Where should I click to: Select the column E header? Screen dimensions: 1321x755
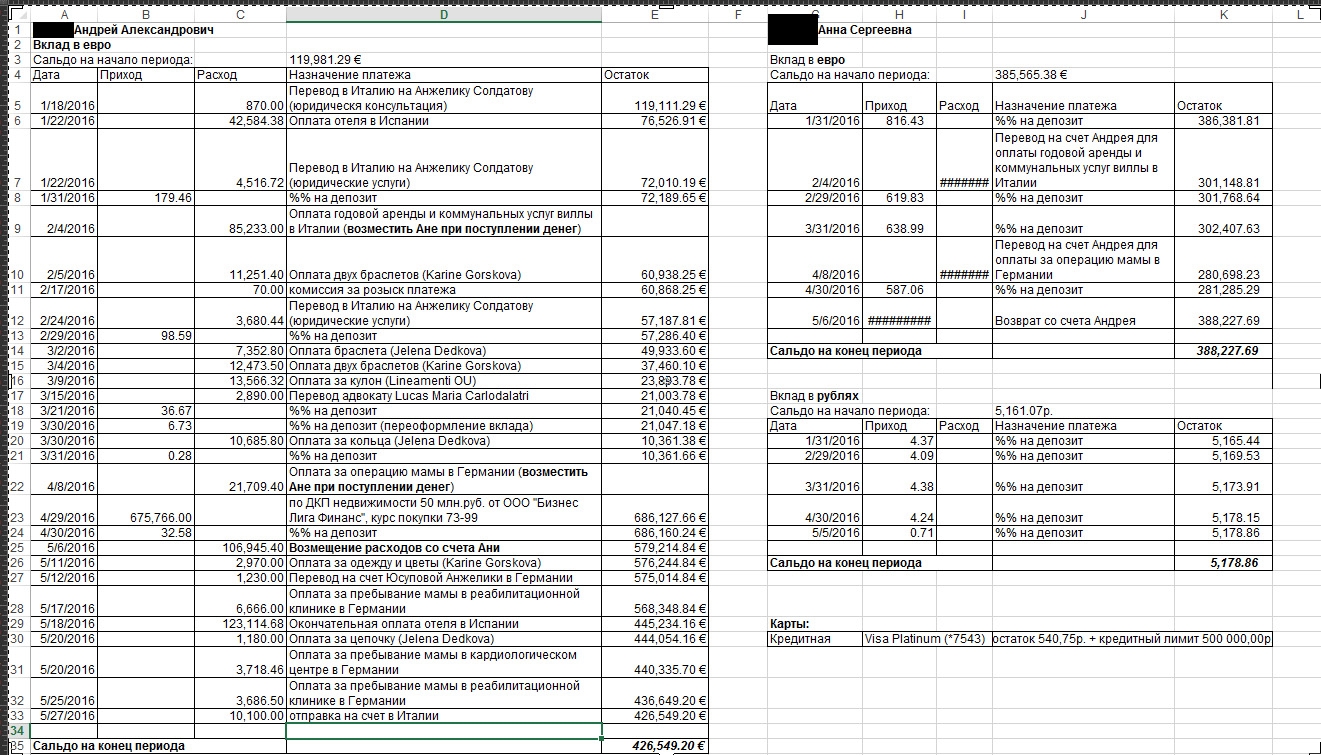click(654, 14)
